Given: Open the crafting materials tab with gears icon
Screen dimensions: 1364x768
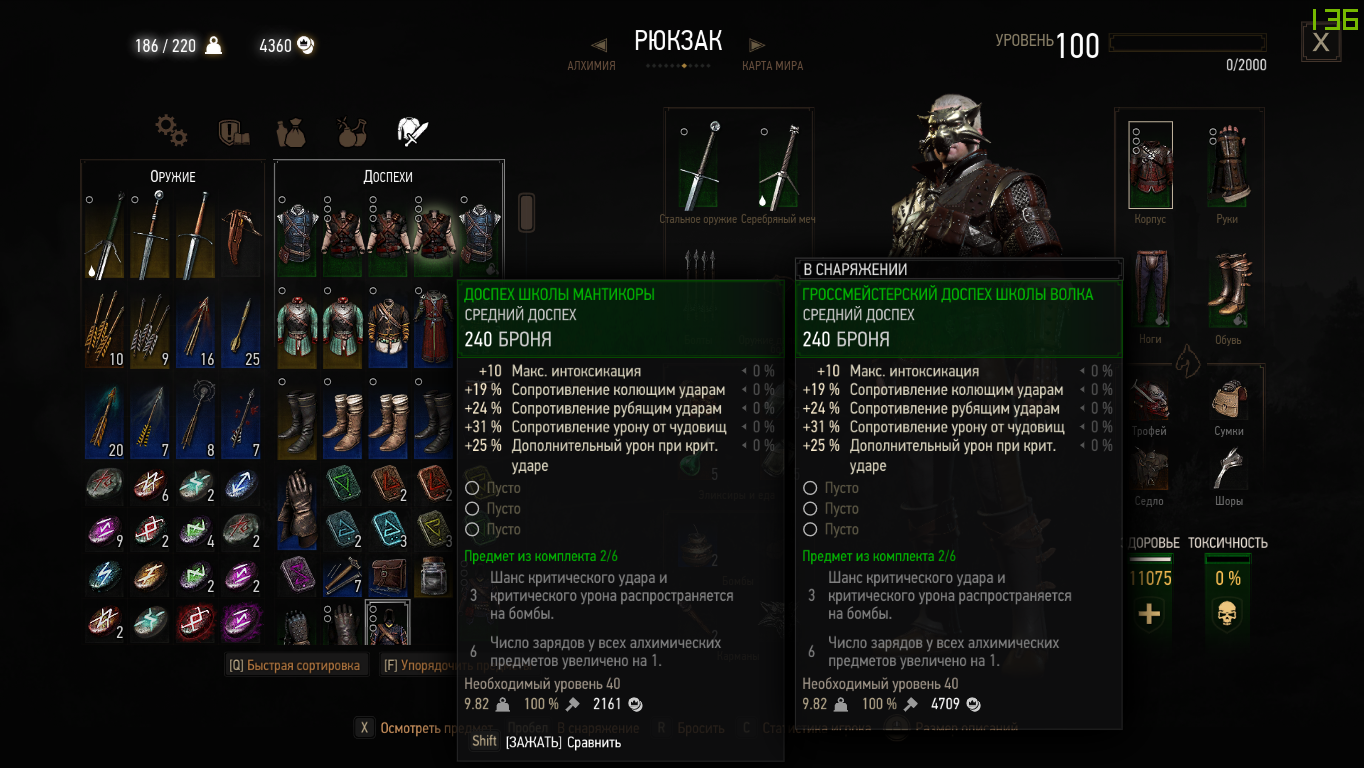Looking at the screenshot, I should point(171,131).
